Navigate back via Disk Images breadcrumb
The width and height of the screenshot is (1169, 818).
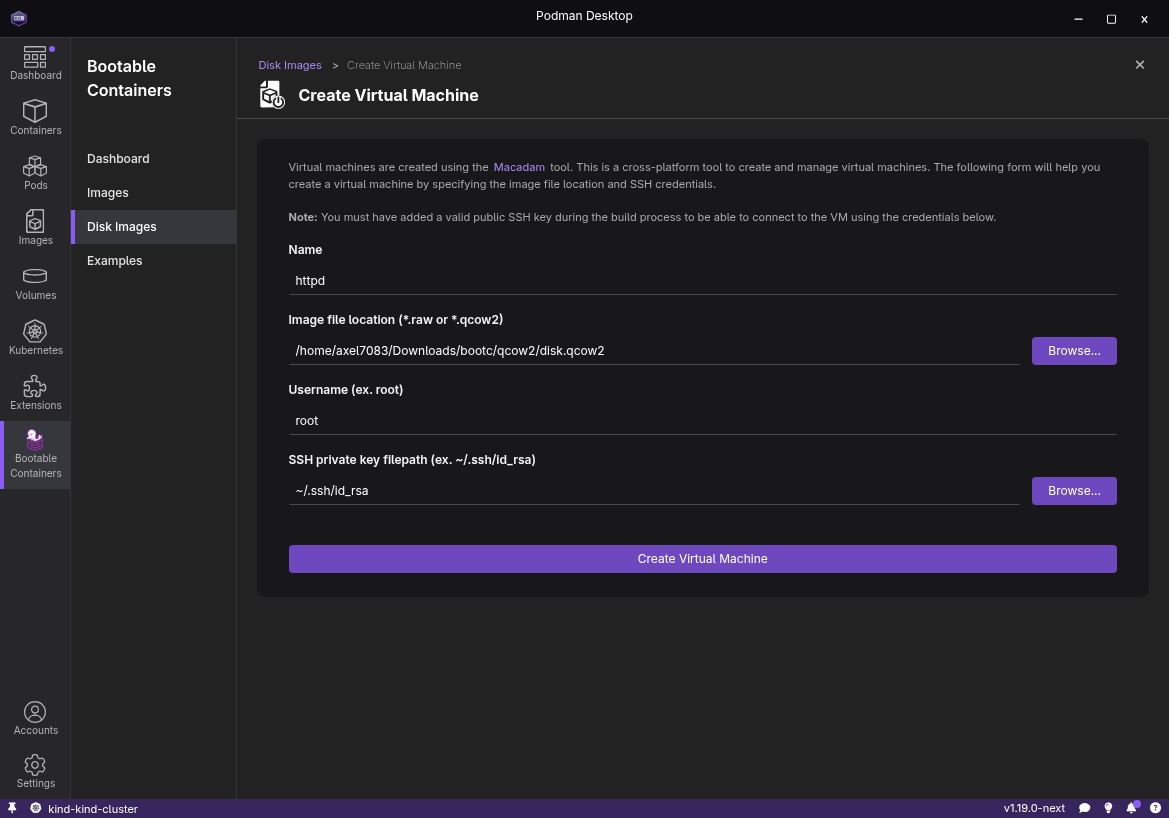click(x=290, y=65)
